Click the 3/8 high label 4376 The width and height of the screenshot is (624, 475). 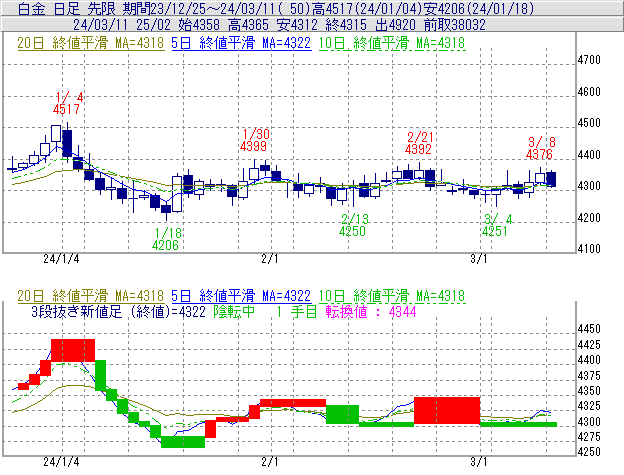point(539,154)
